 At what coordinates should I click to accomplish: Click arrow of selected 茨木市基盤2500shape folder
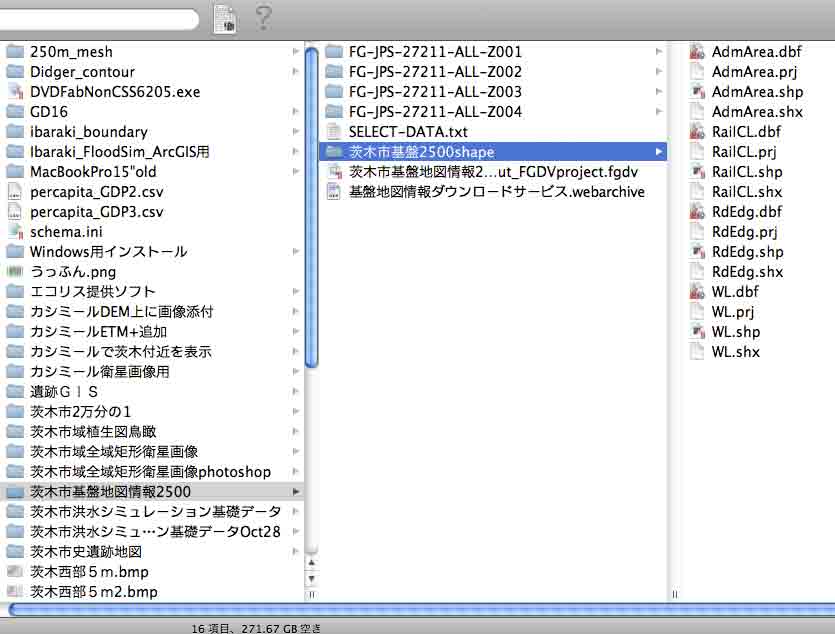click(x=659, y=152)
